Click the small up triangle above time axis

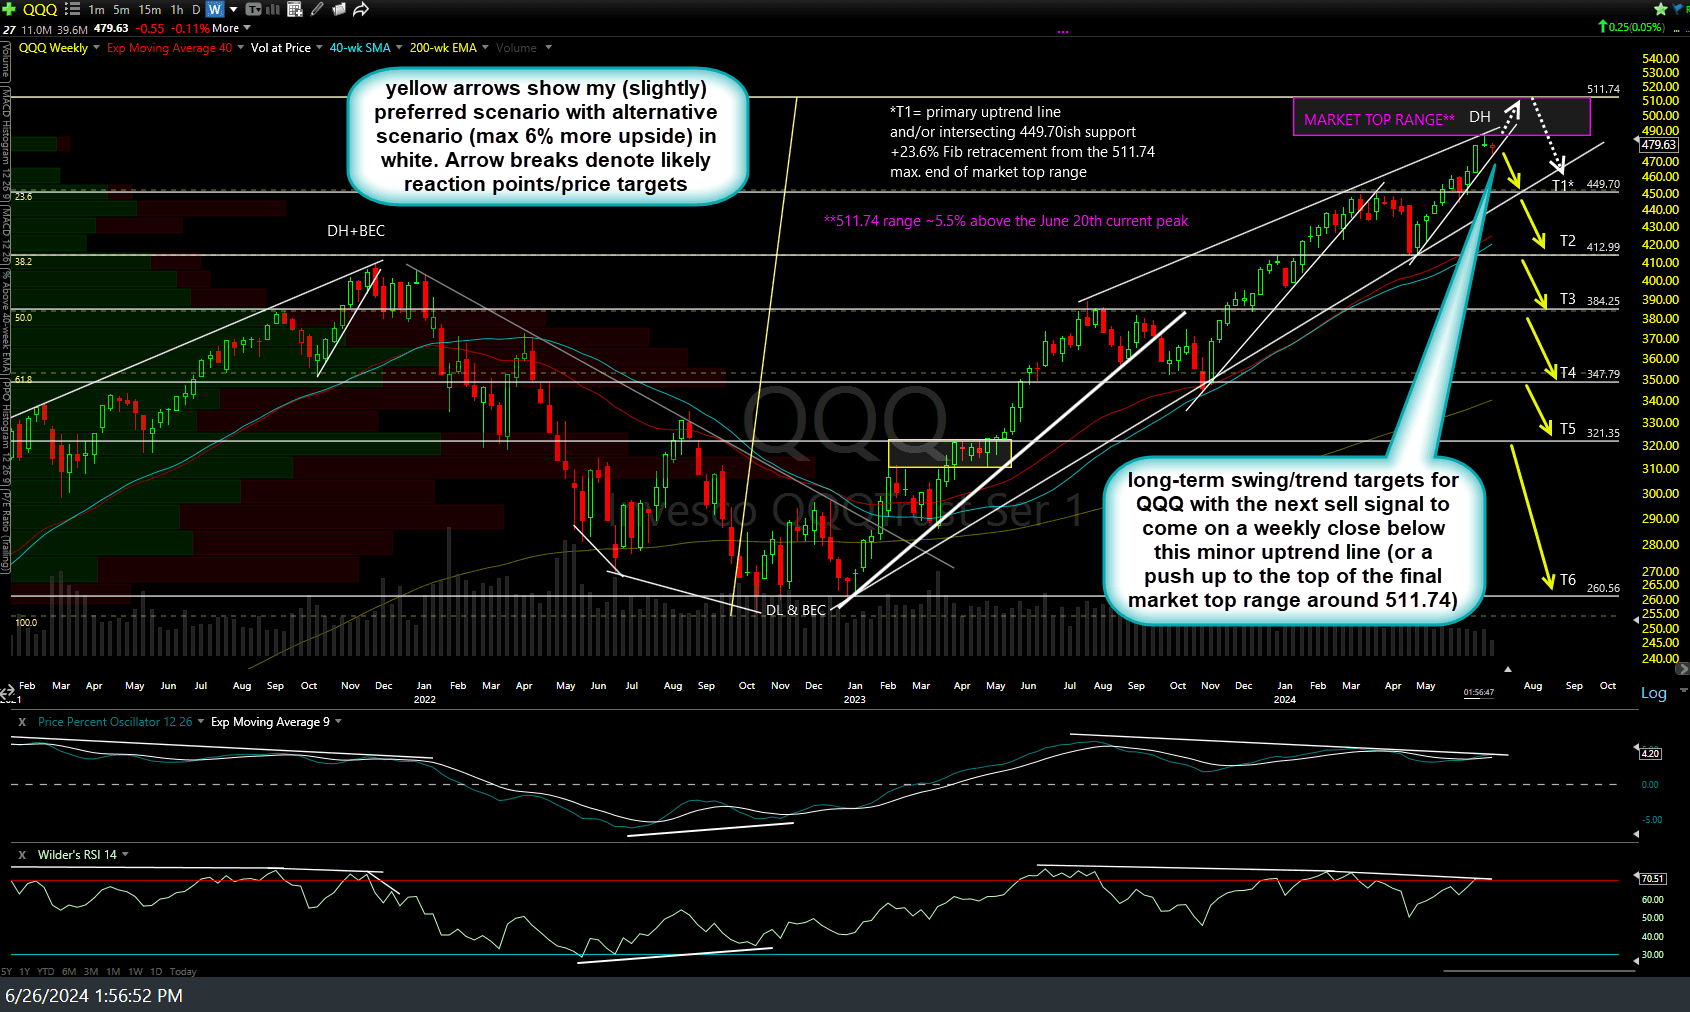point(1507,669)
